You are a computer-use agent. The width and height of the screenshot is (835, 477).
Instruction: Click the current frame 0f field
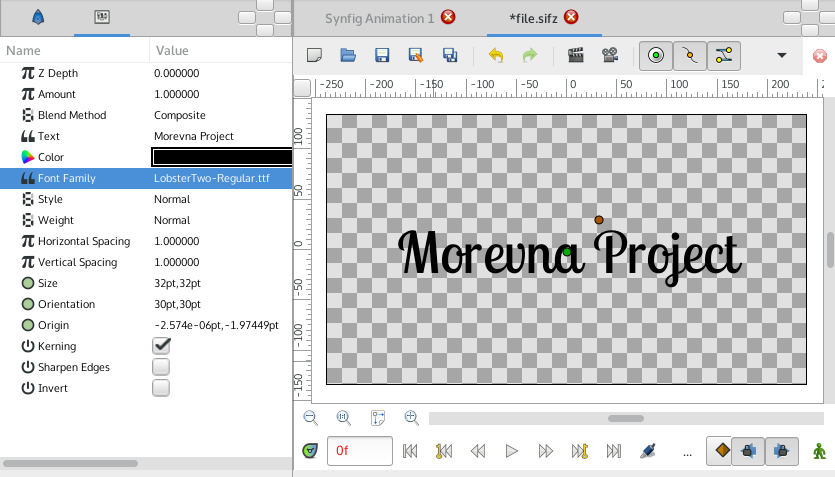(360, 451)
